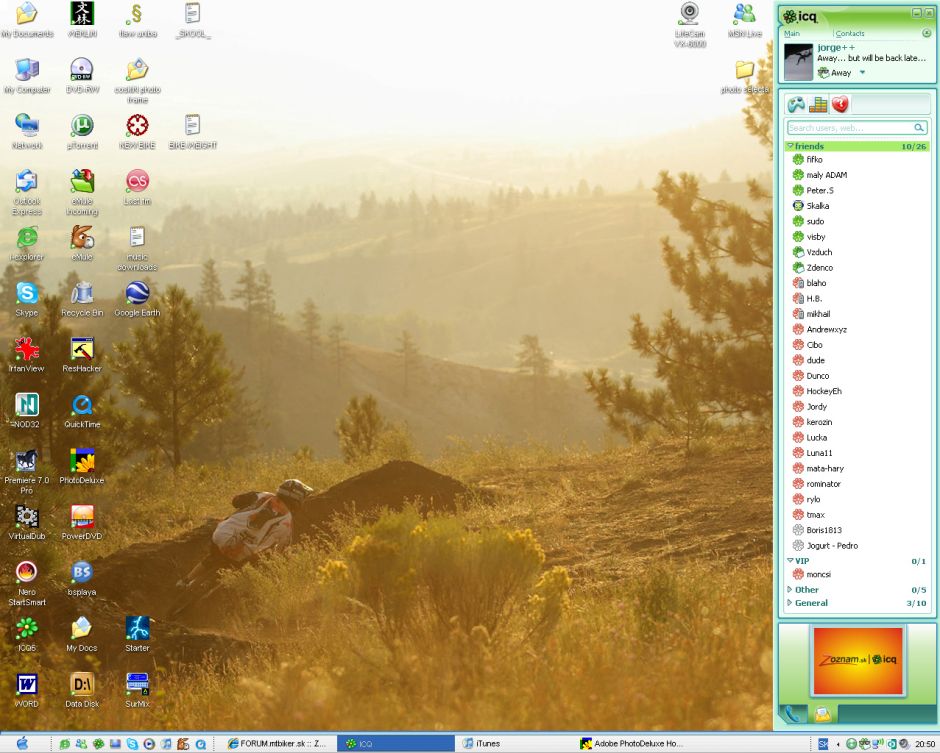Open the ICQ Xtraz games icon
The height and width of the screenshot is (753, 940).
[794, 103]
